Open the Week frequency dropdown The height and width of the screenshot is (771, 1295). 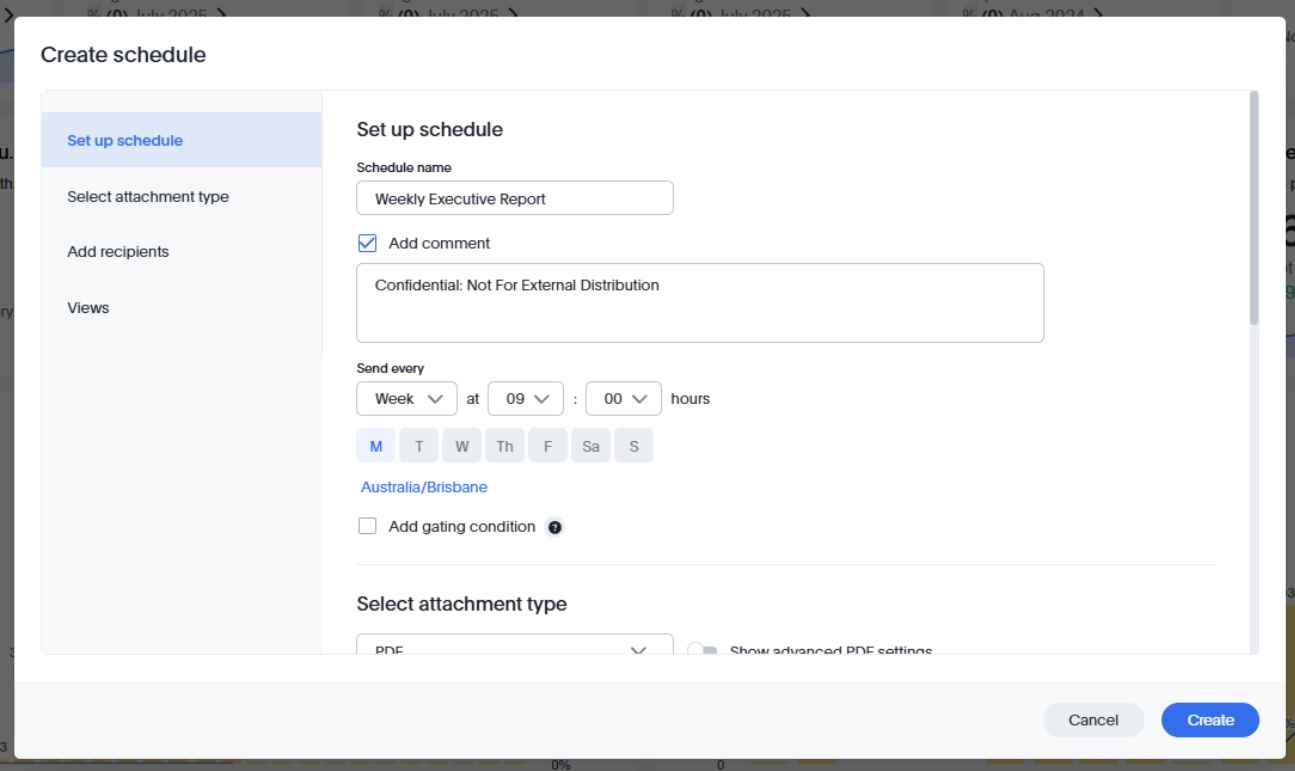[x=407, y=398]
